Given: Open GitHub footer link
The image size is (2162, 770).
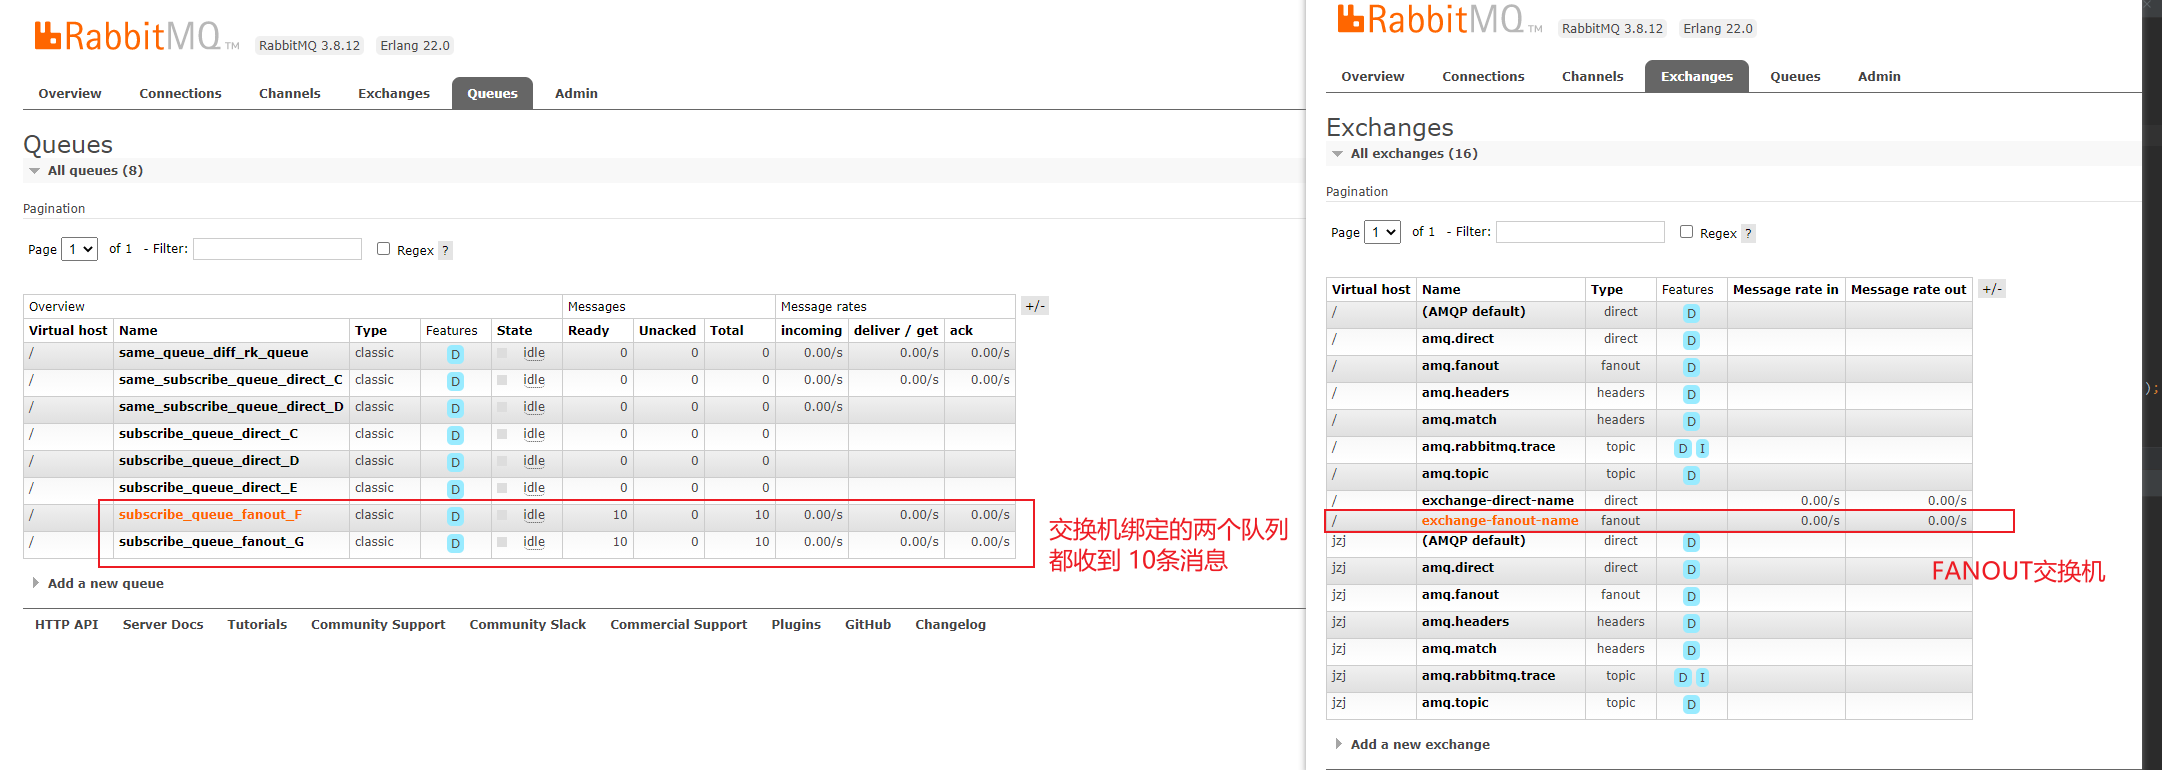Looking at the screenshot, I should click(x=868, y=625).
